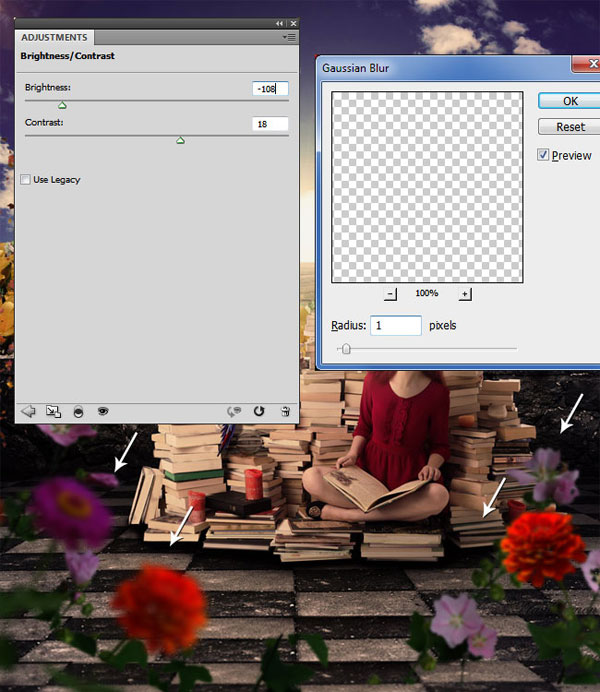Delete this adjustment layer trash icon
The height and width of the screenshot is (692, 600).
pos(285,411)
